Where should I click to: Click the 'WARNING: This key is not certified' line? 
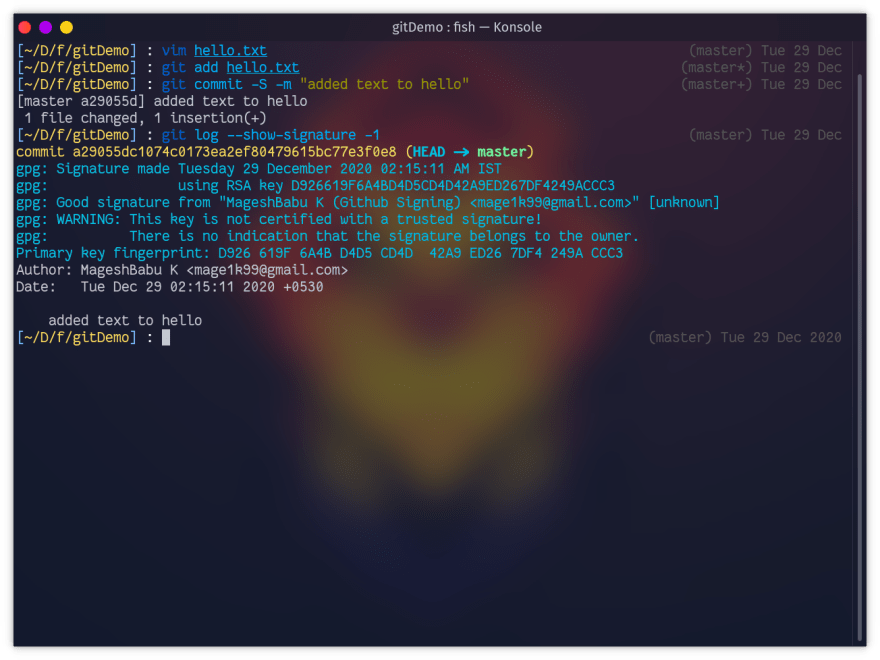[279, 219]
